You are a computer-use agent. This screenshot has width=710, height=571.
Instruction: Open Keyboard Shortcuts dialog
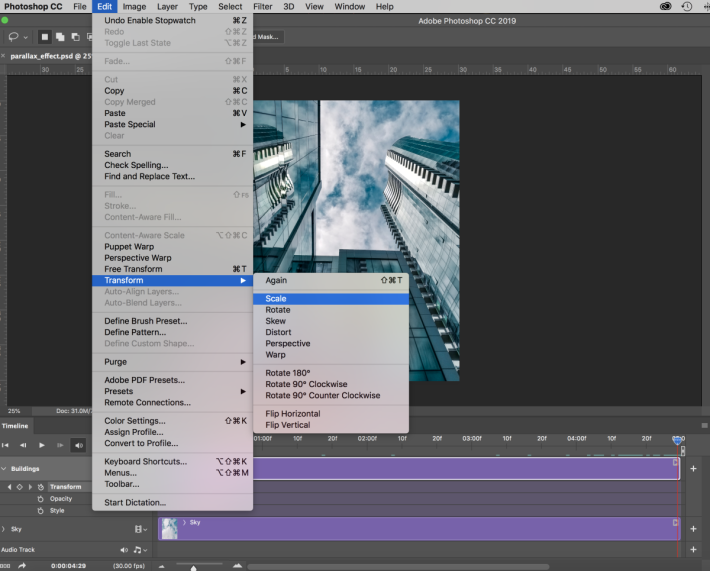click(173, 461)
